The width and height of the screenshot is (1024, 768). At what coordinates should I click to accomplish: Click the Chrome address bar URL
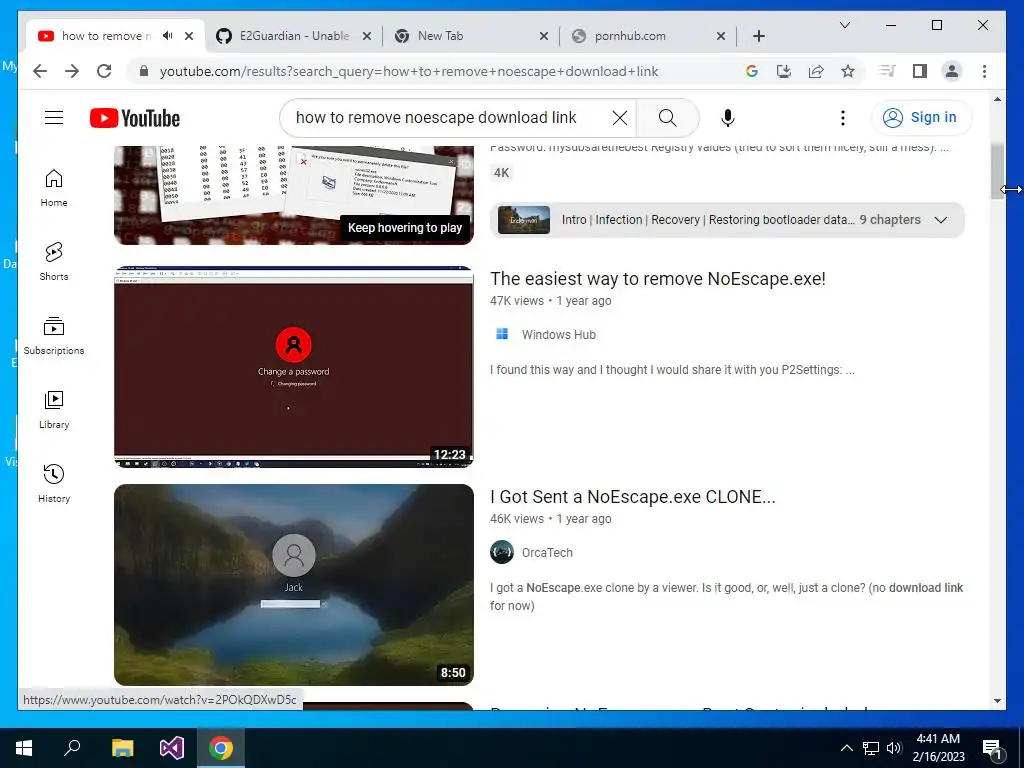coord(409,71)
